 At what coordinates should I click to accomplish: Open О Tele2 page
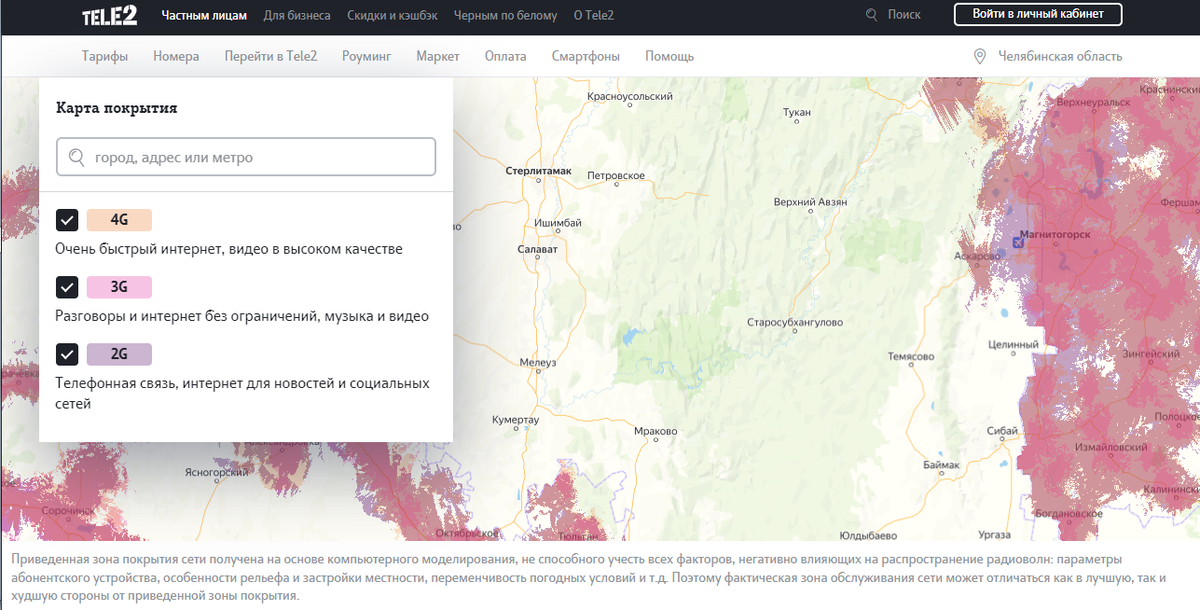pyautogui.click(x=594, y=16)
